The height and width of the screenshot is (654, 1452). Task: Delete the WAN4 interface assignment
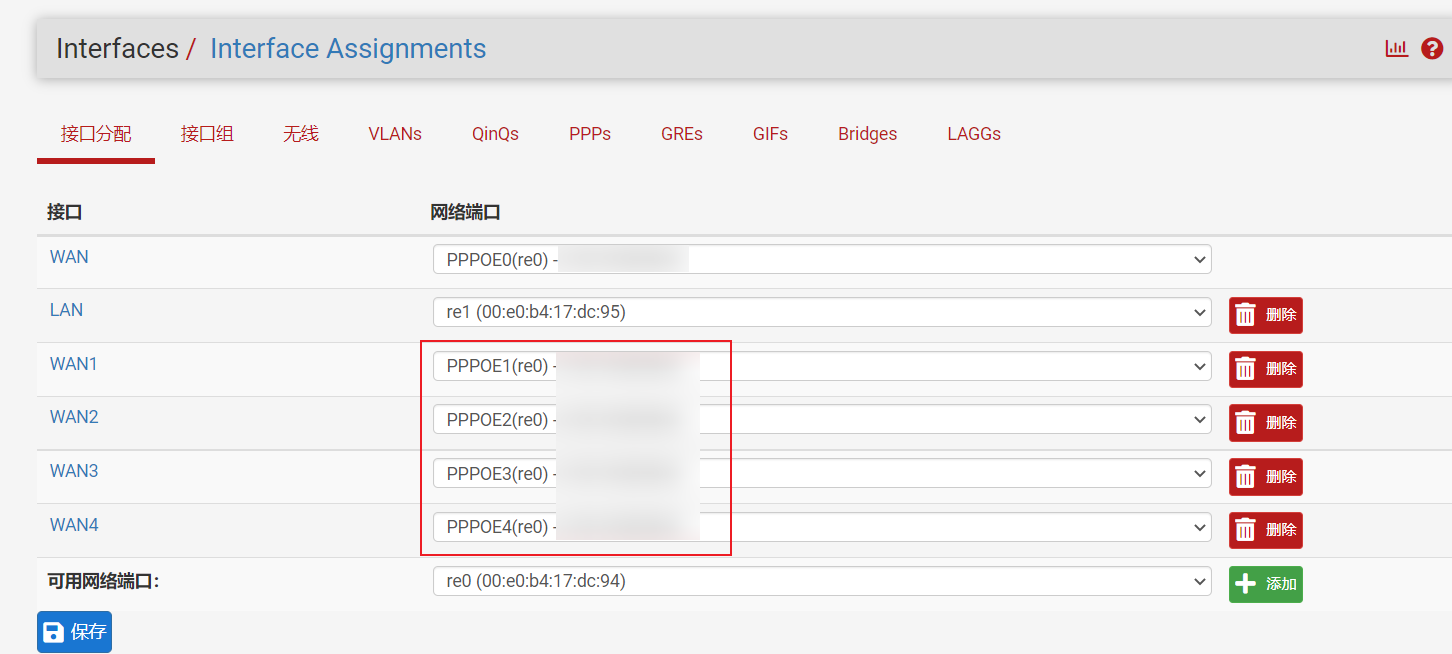point(1265,530)
